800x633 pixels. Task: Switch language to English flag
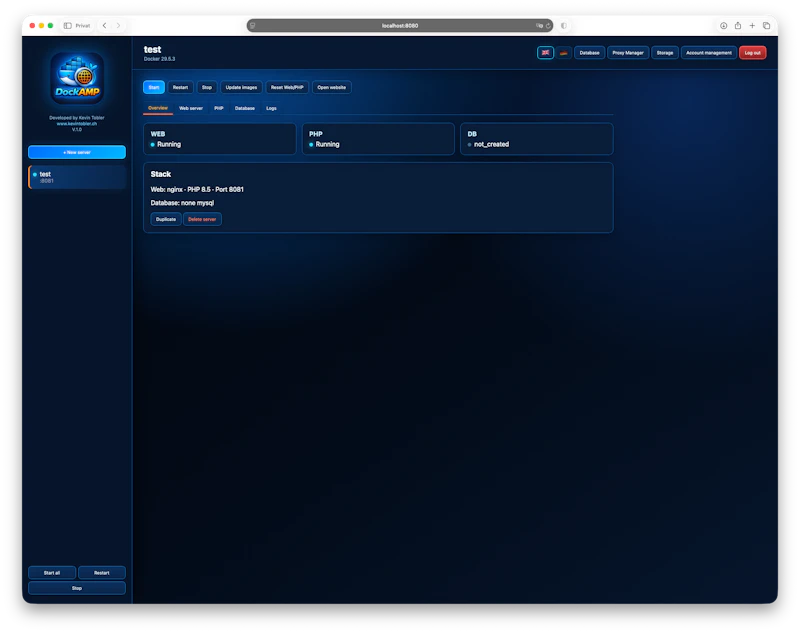[545, 53]
